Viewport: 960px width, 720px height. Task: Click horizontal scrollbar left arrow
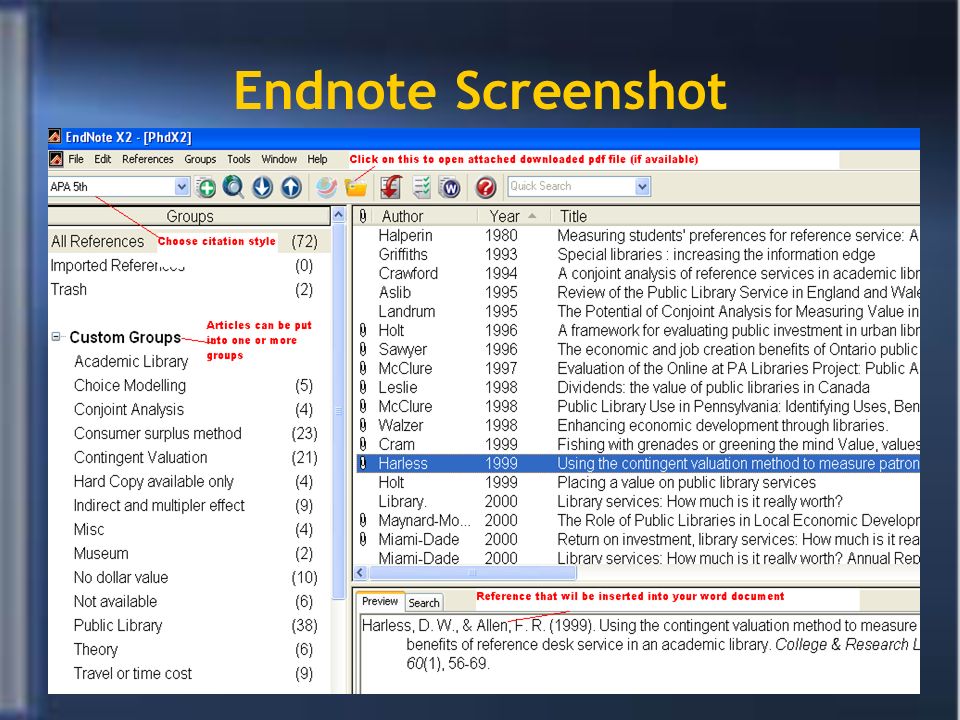tap(361, 573)
